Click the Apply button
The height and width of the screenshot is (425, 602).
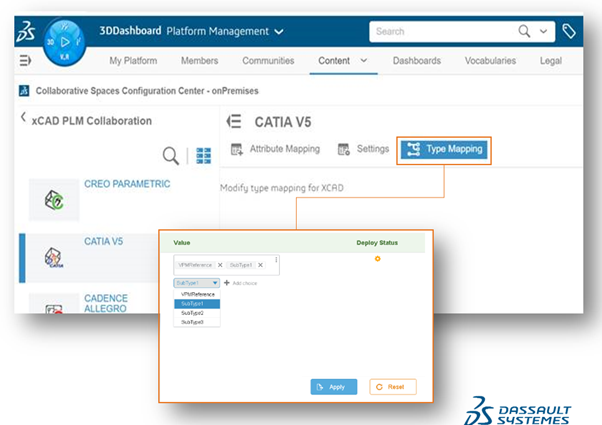(333, 387)
